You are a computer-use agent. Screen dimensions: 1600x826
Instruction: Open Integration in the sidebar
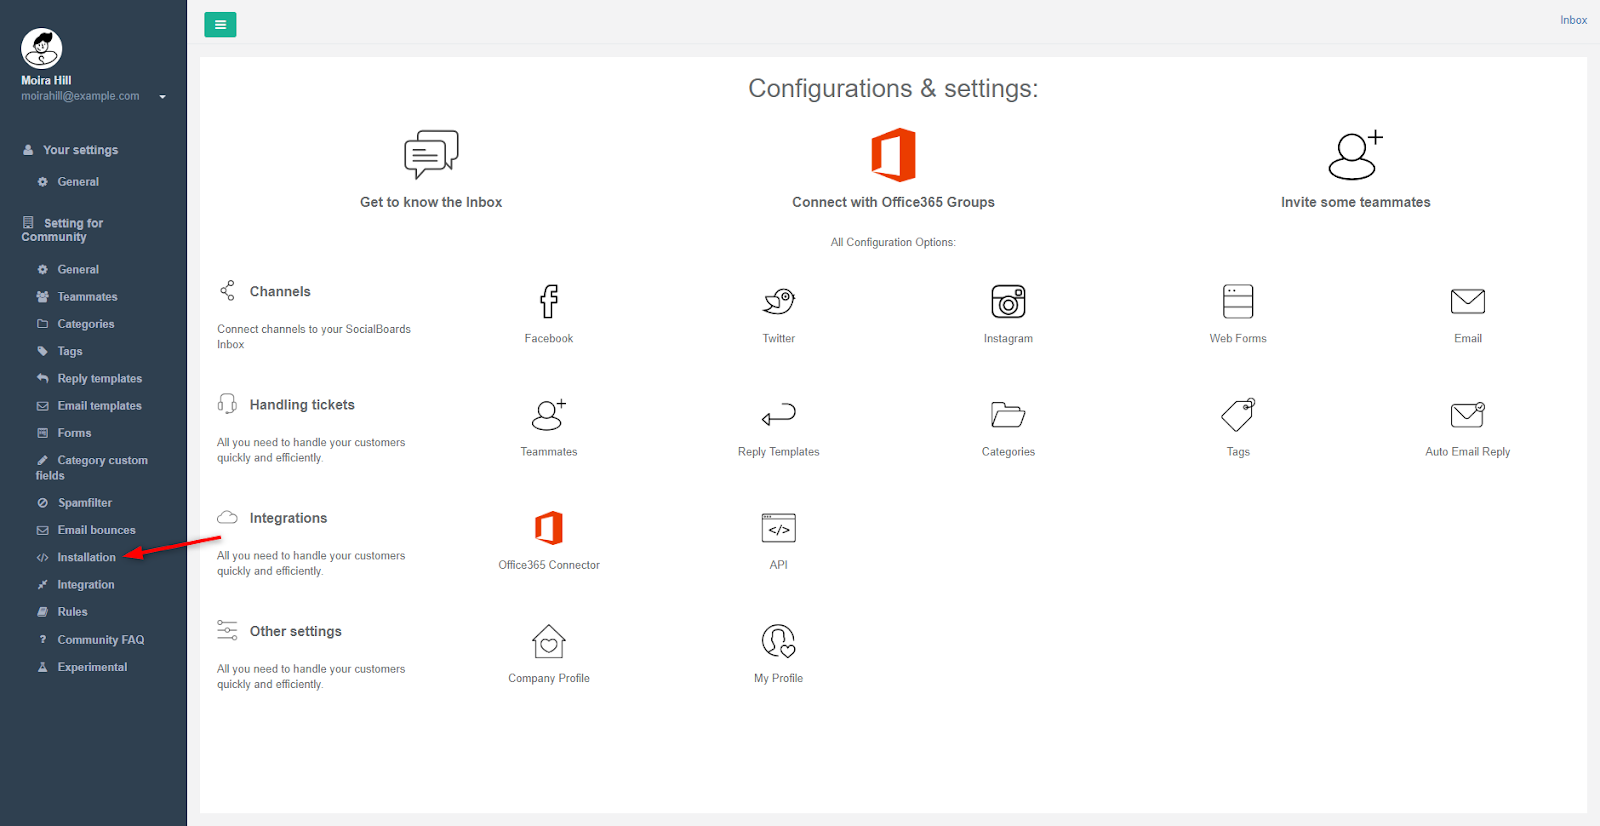tap(86, 585)
